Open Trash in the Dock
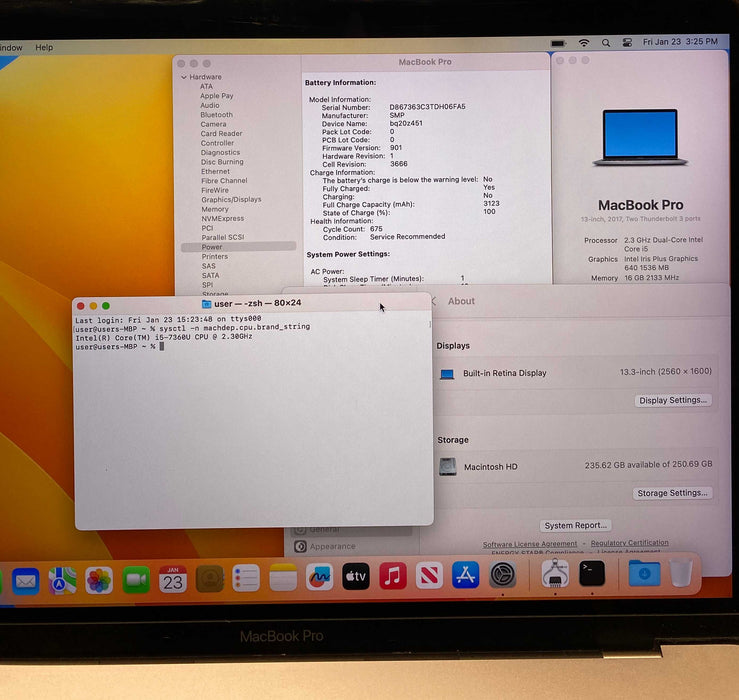Image resolution: width=739 pixels, height=700 pixels. 681,572
